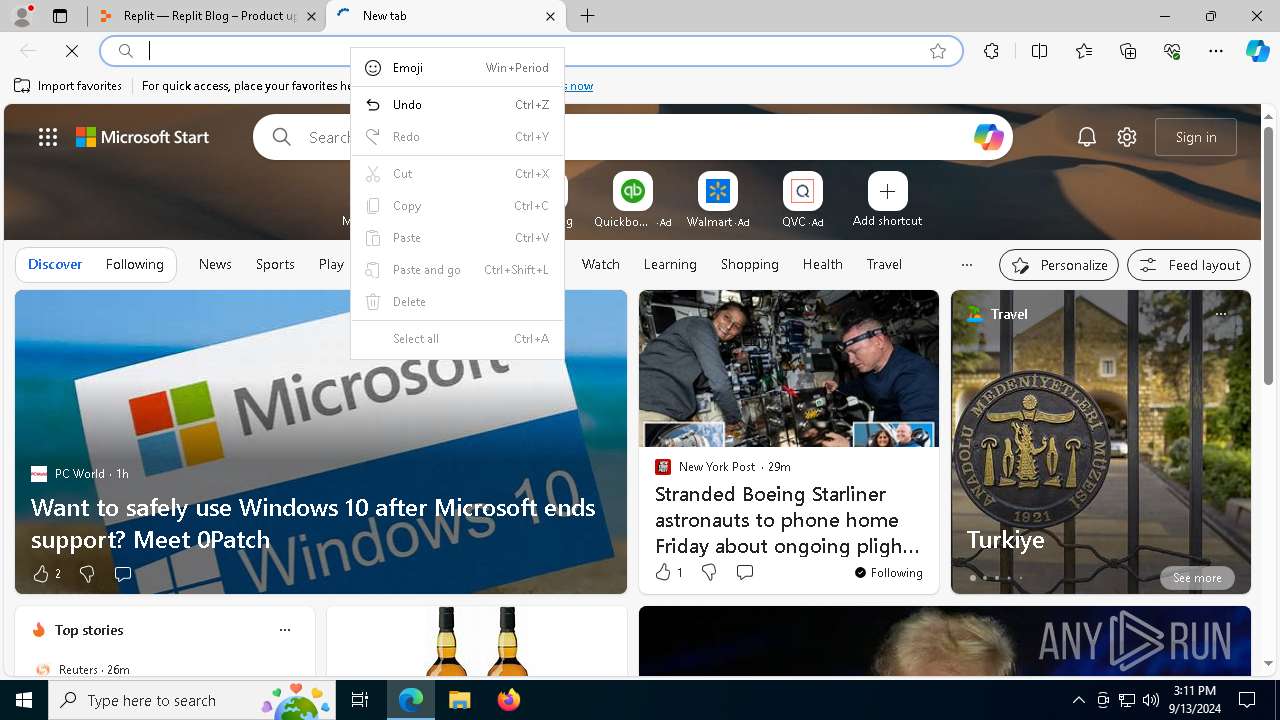Open the Feed layout options
The image size is (1280, 720).
(1189, 265)
